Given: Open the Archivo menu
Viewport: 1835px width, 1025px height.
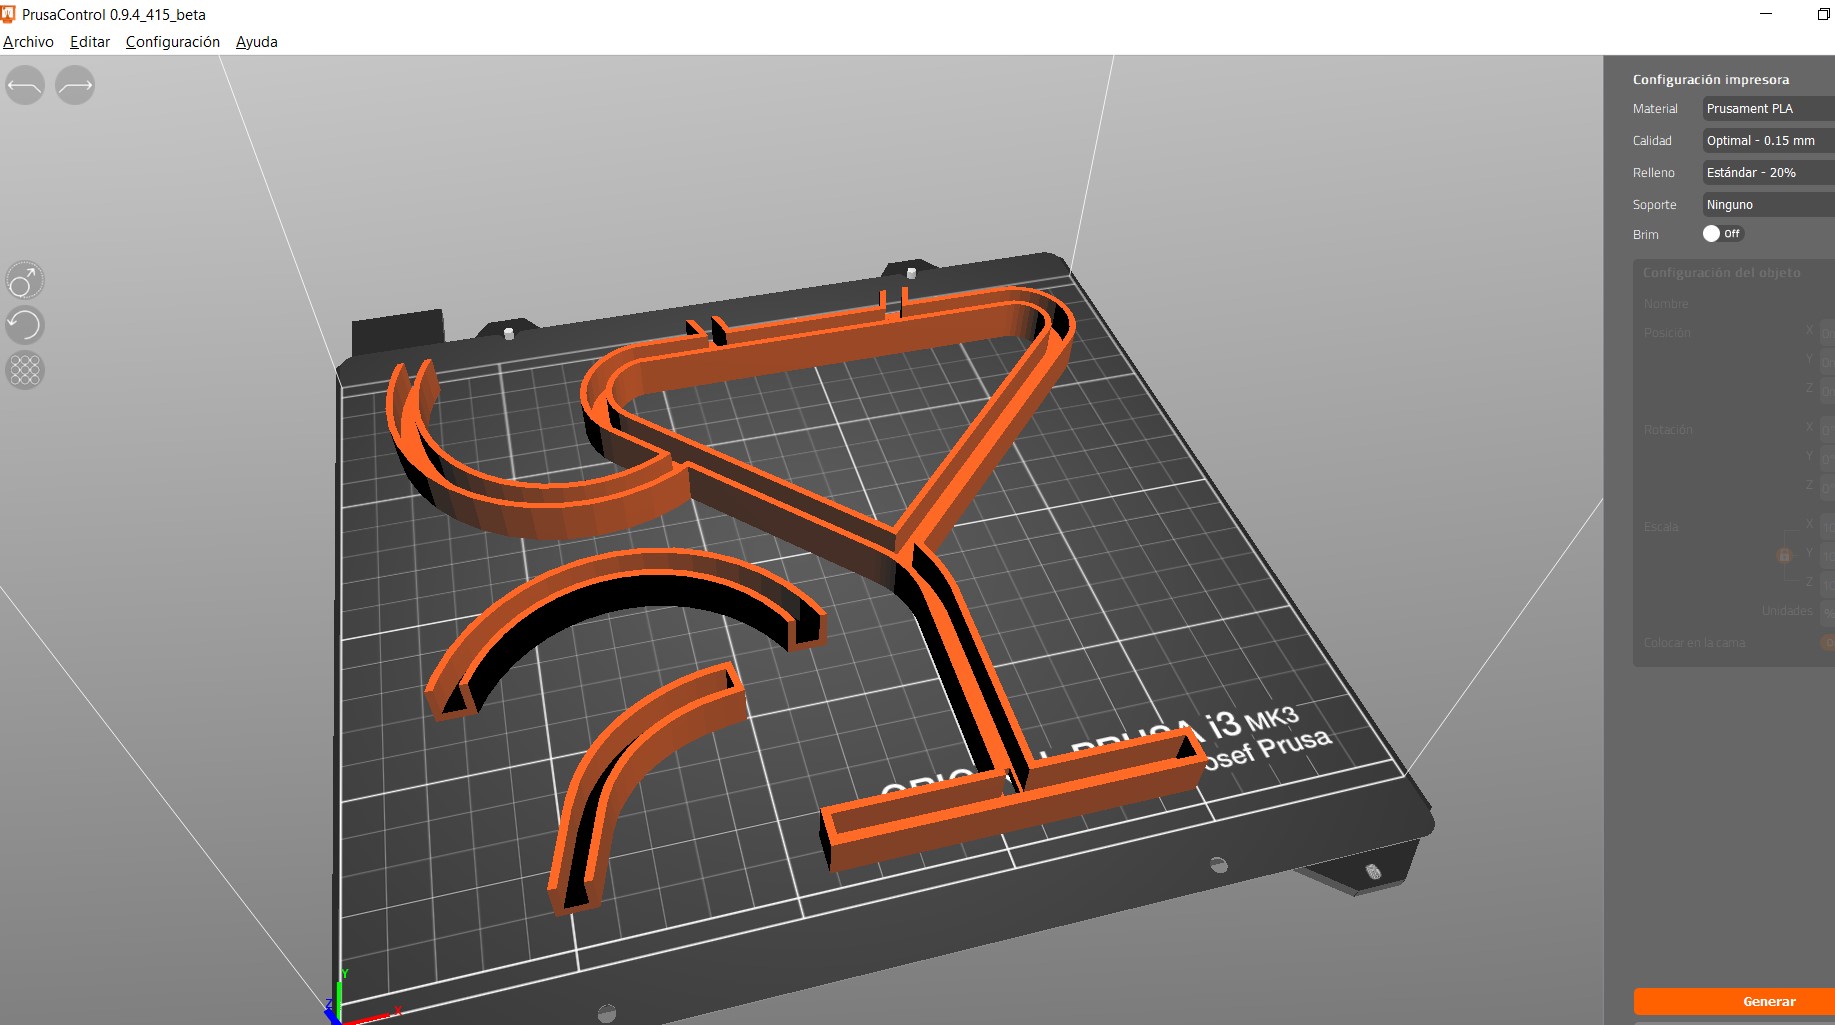Looking at the screenshot, I should click(28, 42).
